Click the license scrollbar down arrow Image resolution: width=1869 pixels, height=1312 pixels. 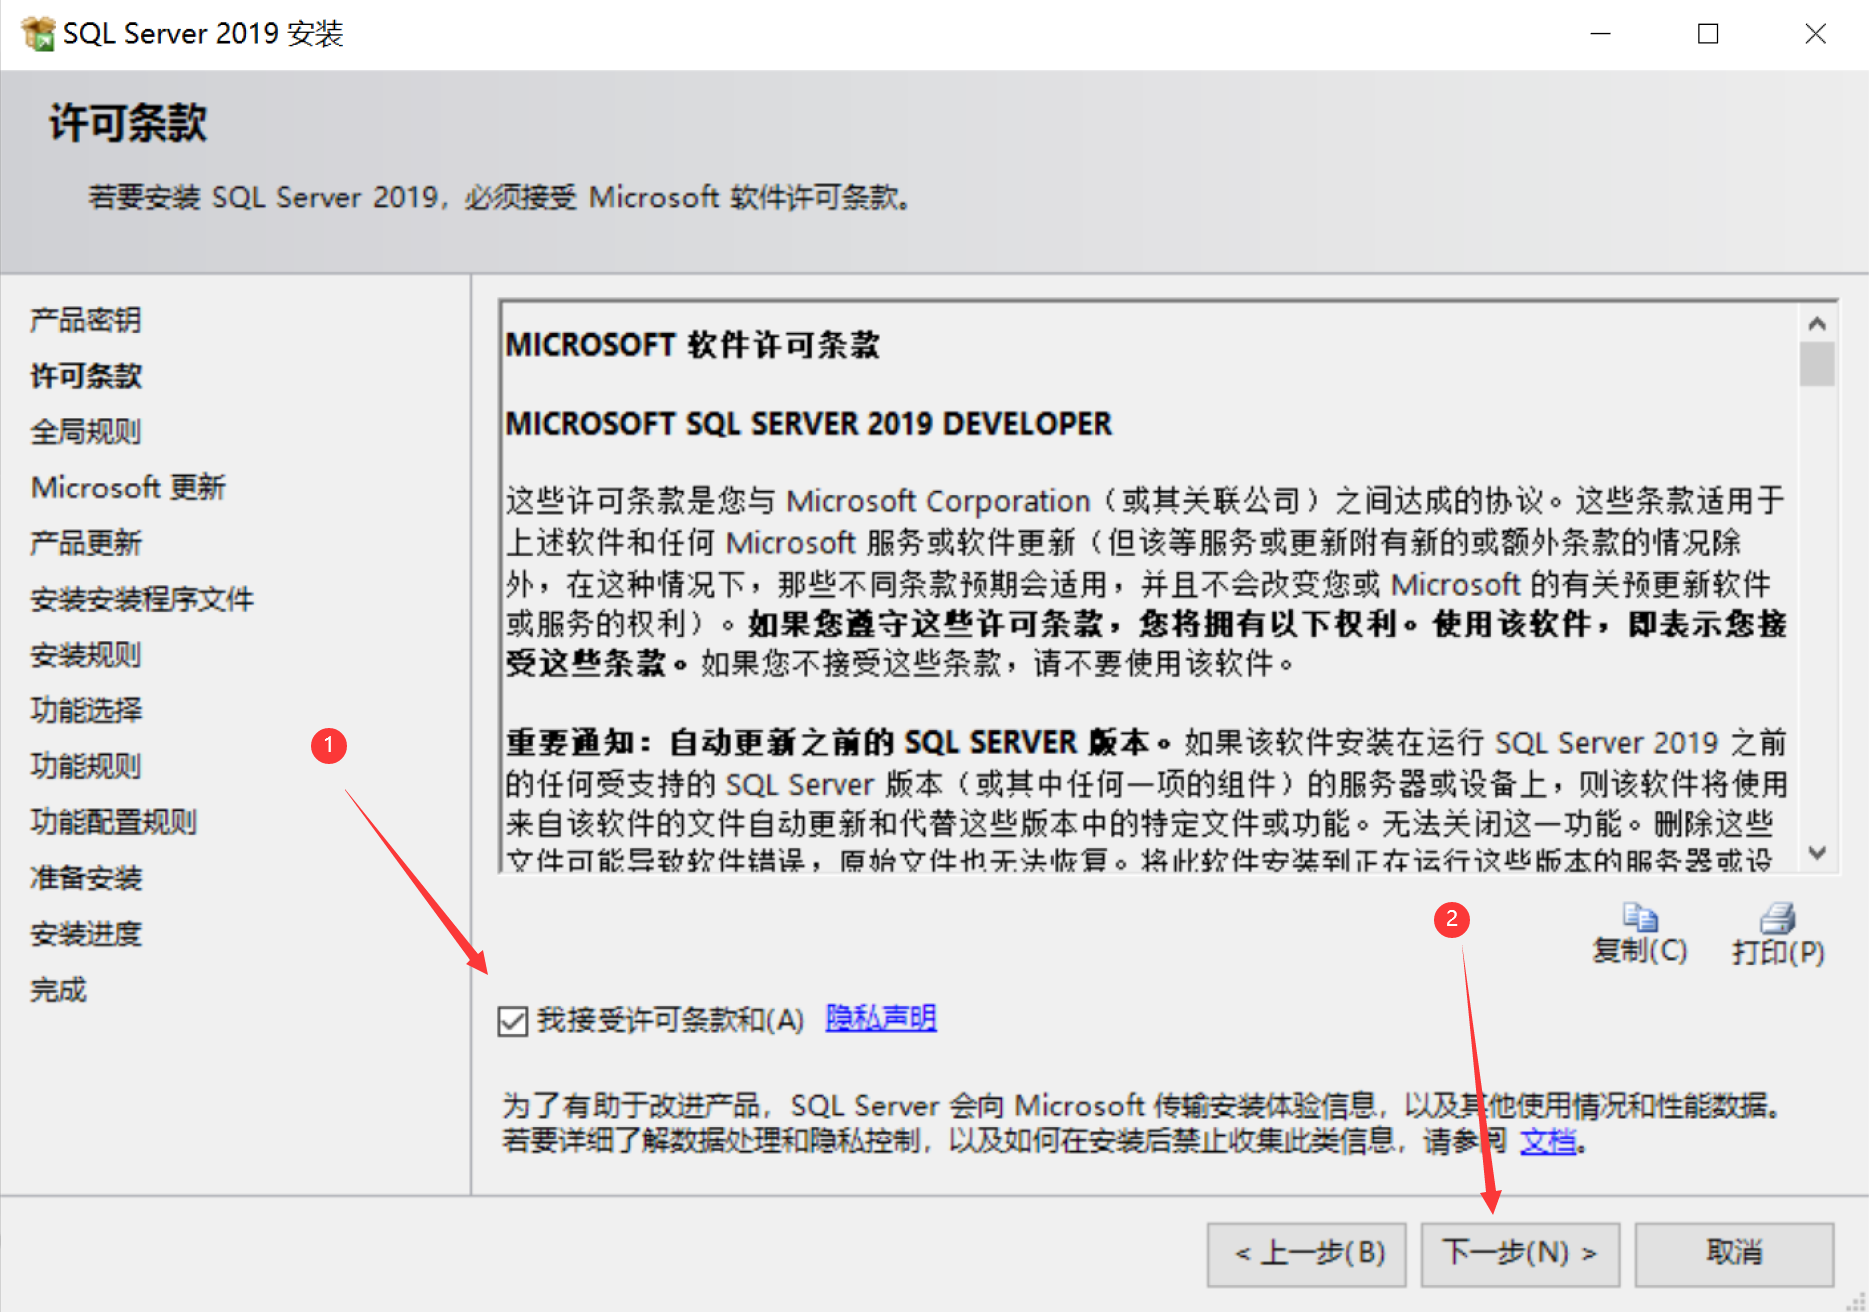pos(1818,853)
